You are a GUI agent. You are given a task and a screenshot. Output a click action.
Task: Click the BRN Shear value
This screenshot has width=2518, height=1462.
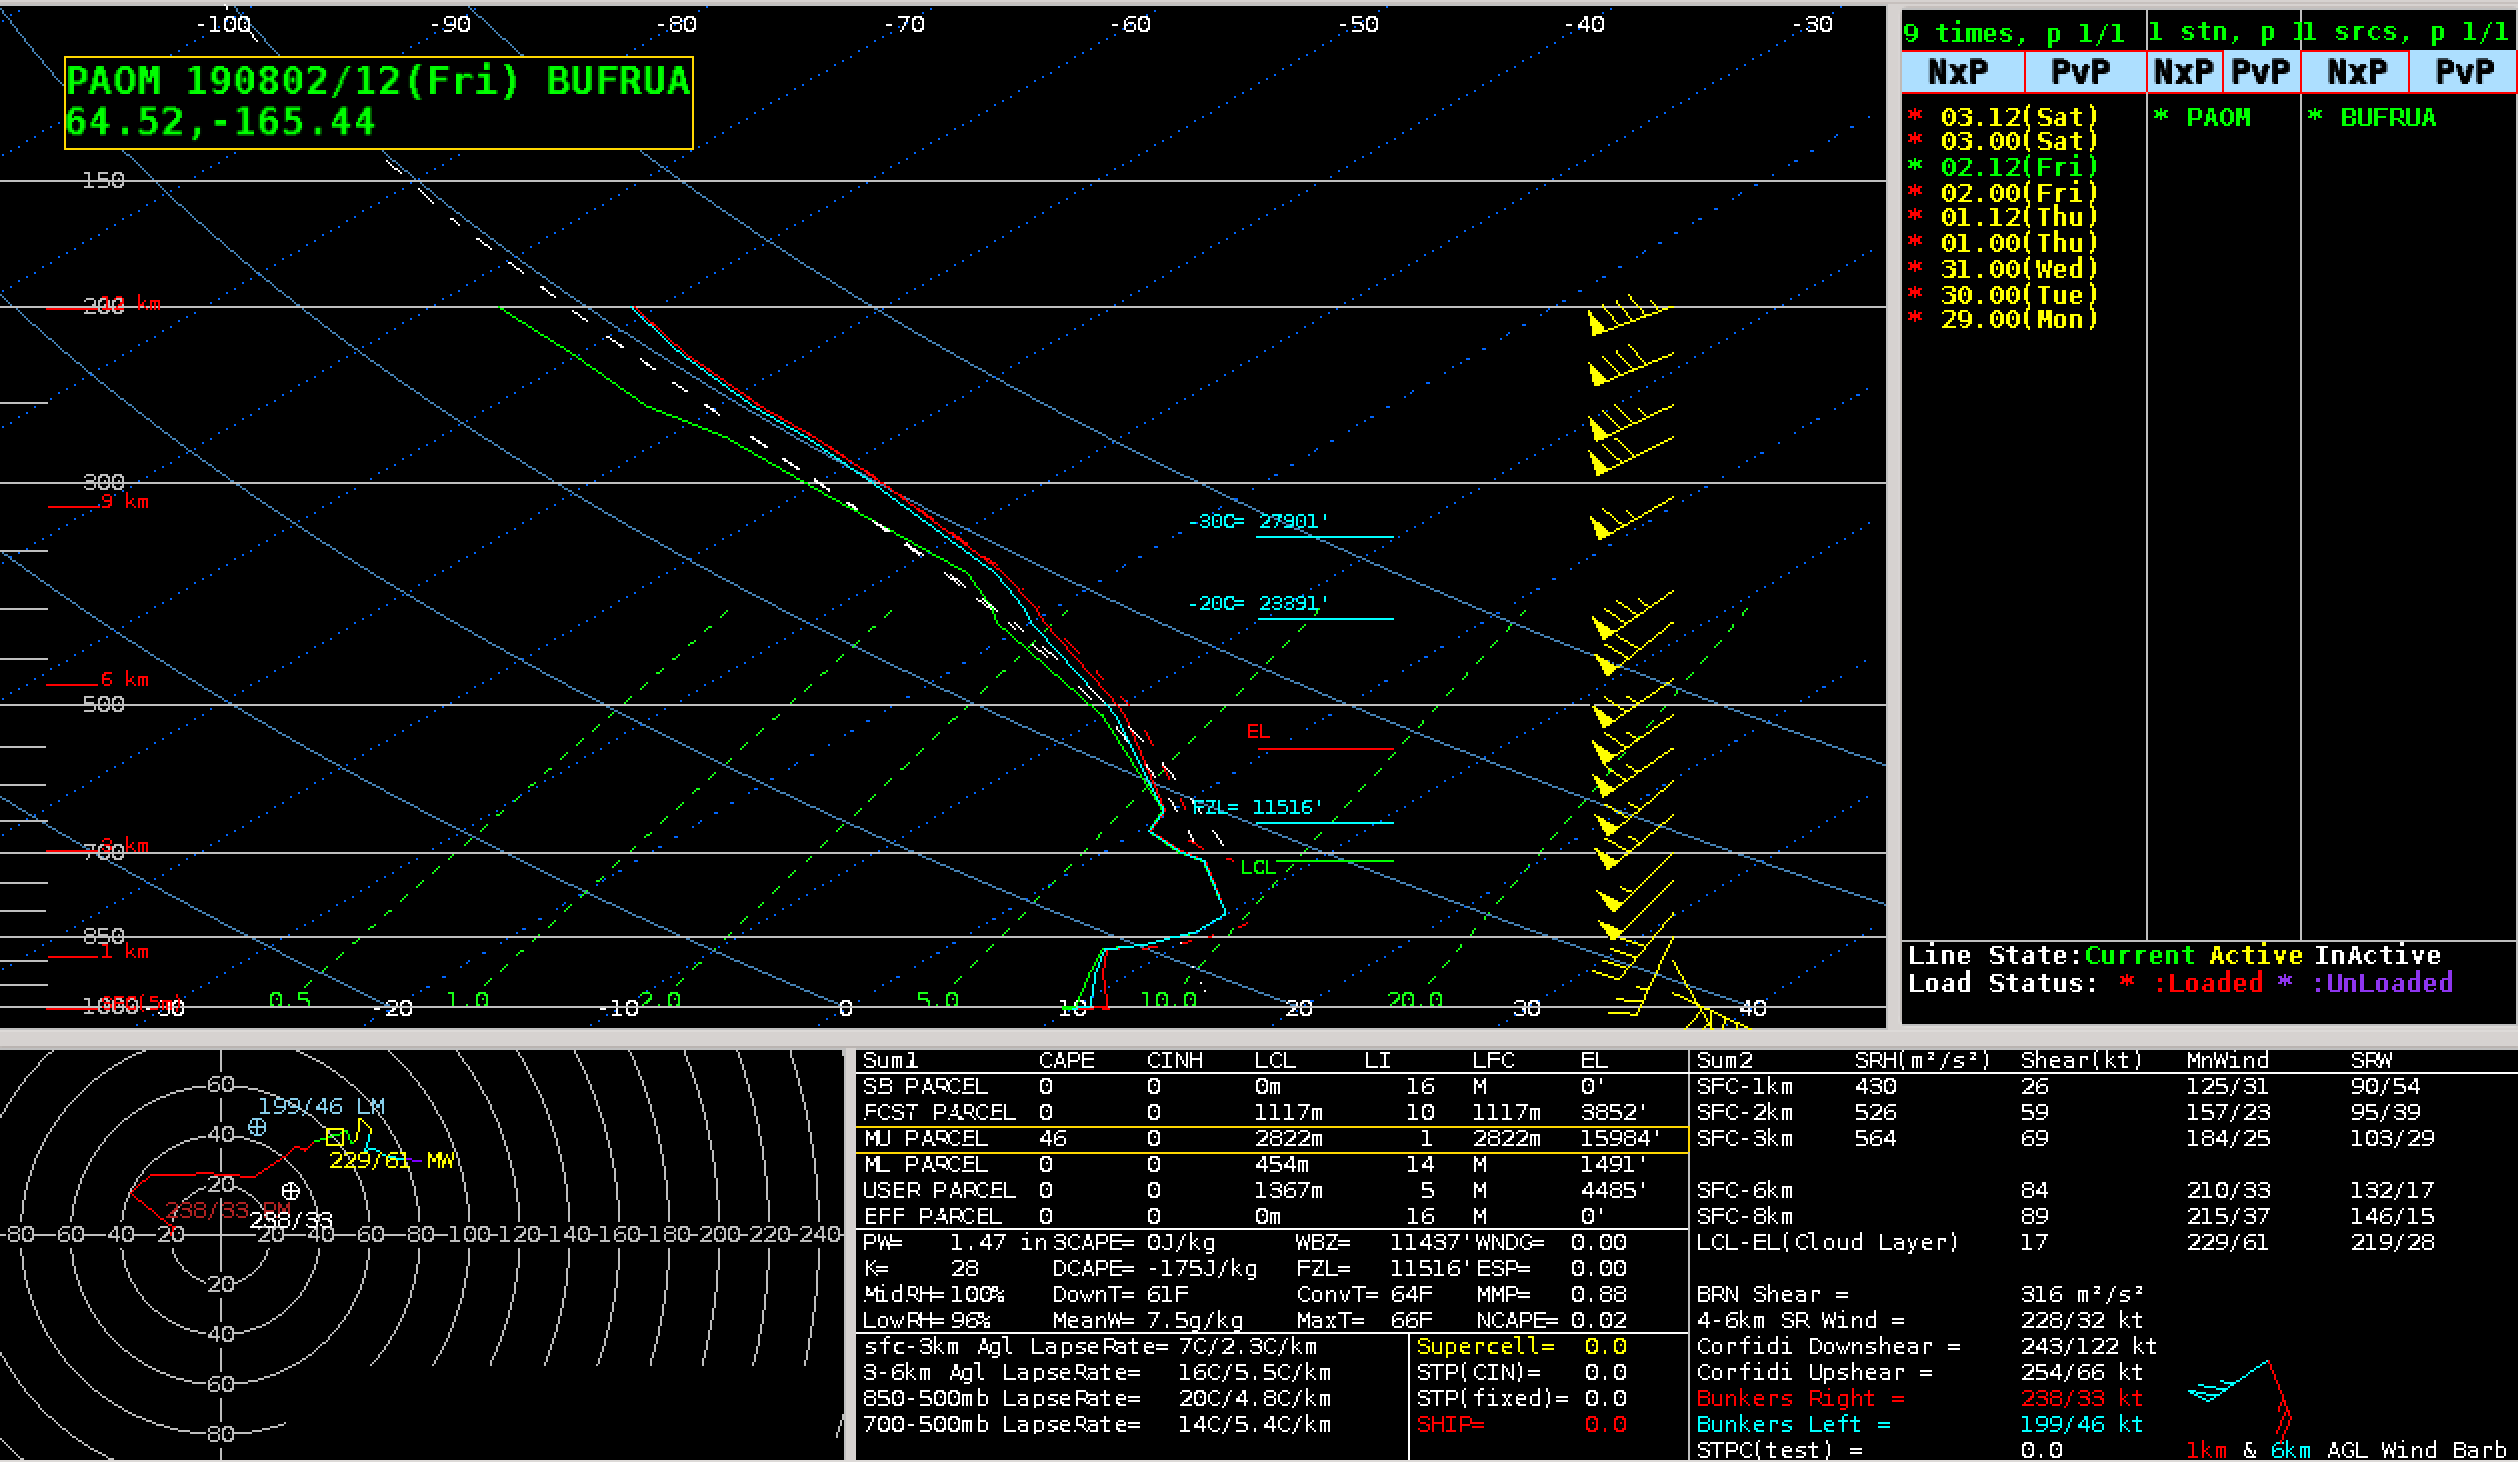pyautogui.click(x=2082, y=1294)
